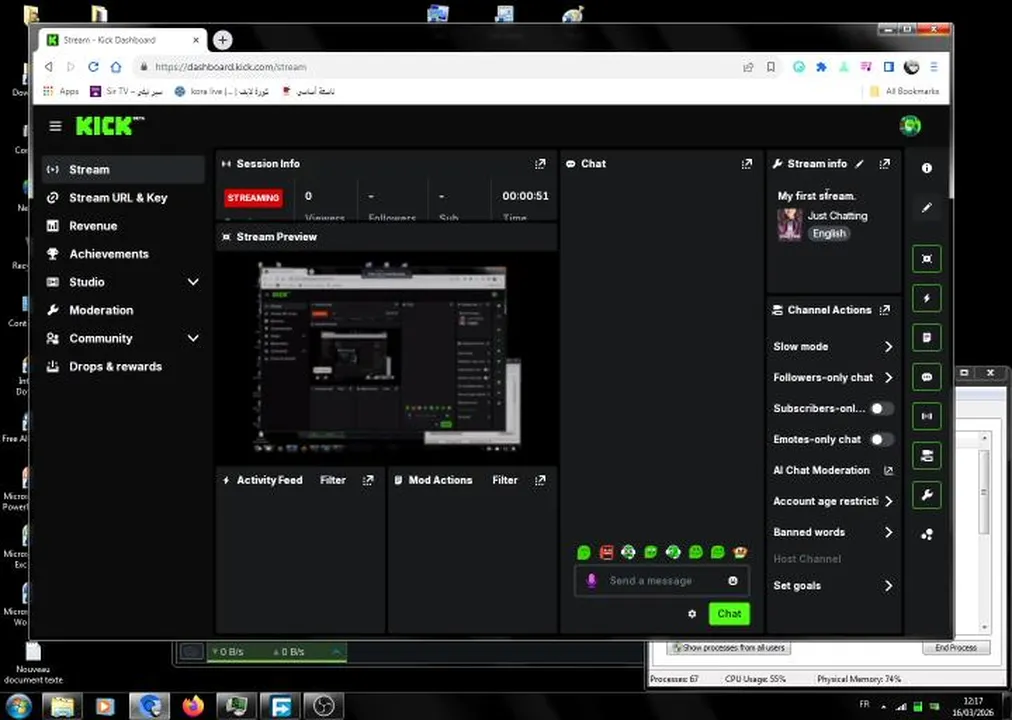
Task: Open Set goals options arrow
Action: (889, 586)
